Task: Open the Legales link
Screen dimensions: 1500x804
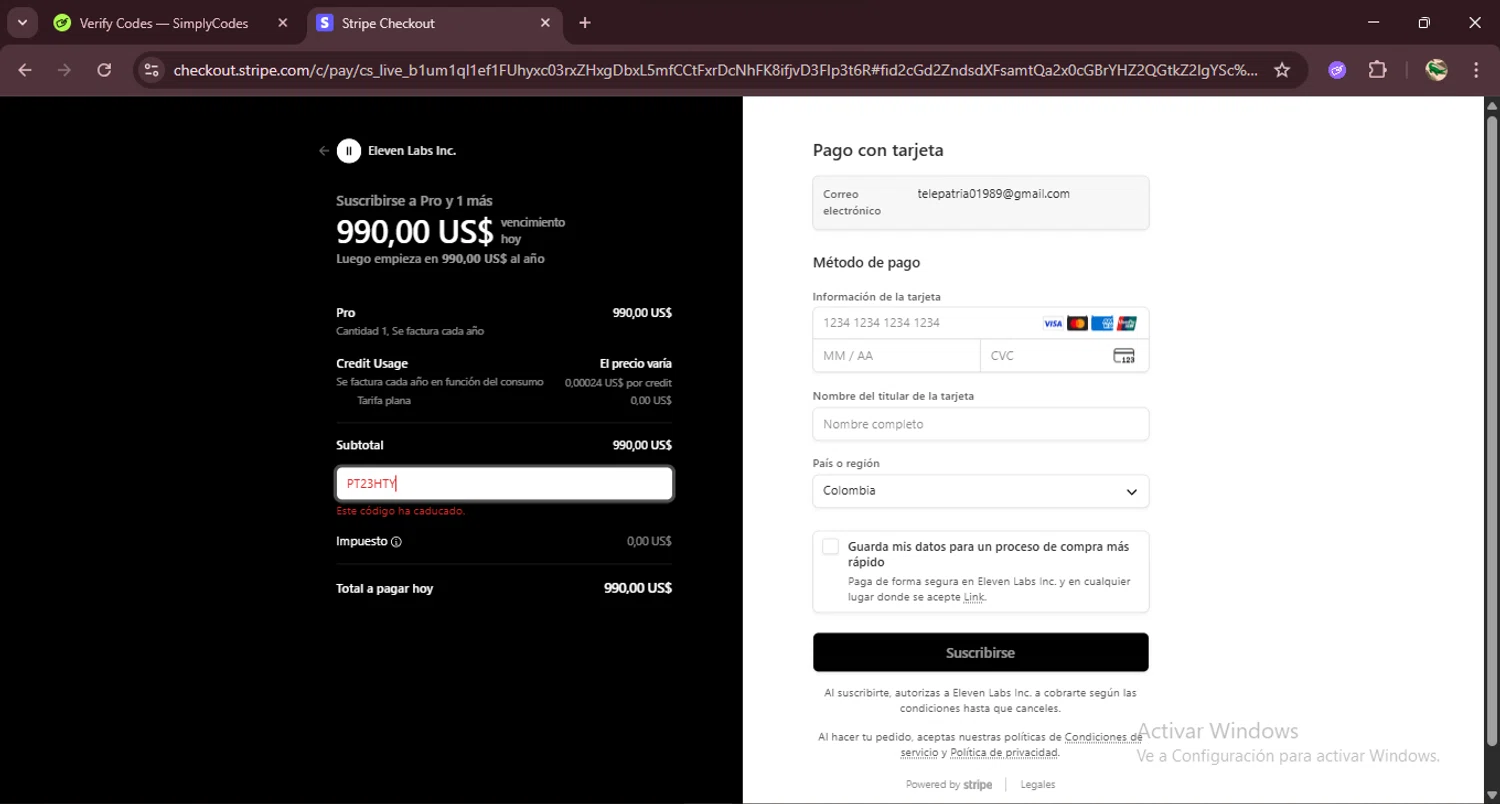Action: pos(1037,785)
